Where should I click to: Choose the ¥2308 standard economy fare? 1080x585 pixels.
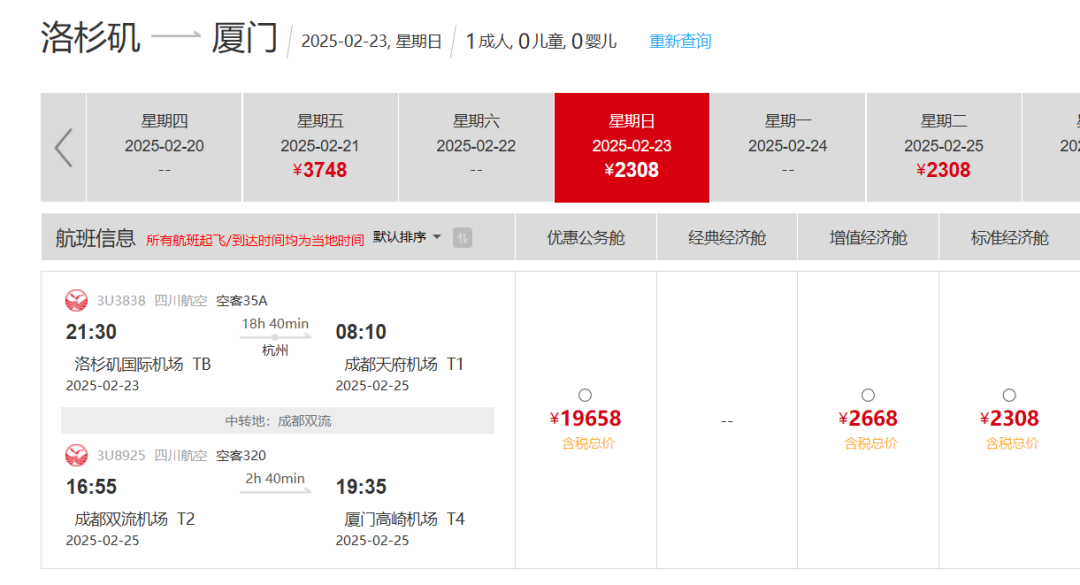(1009, 395)
